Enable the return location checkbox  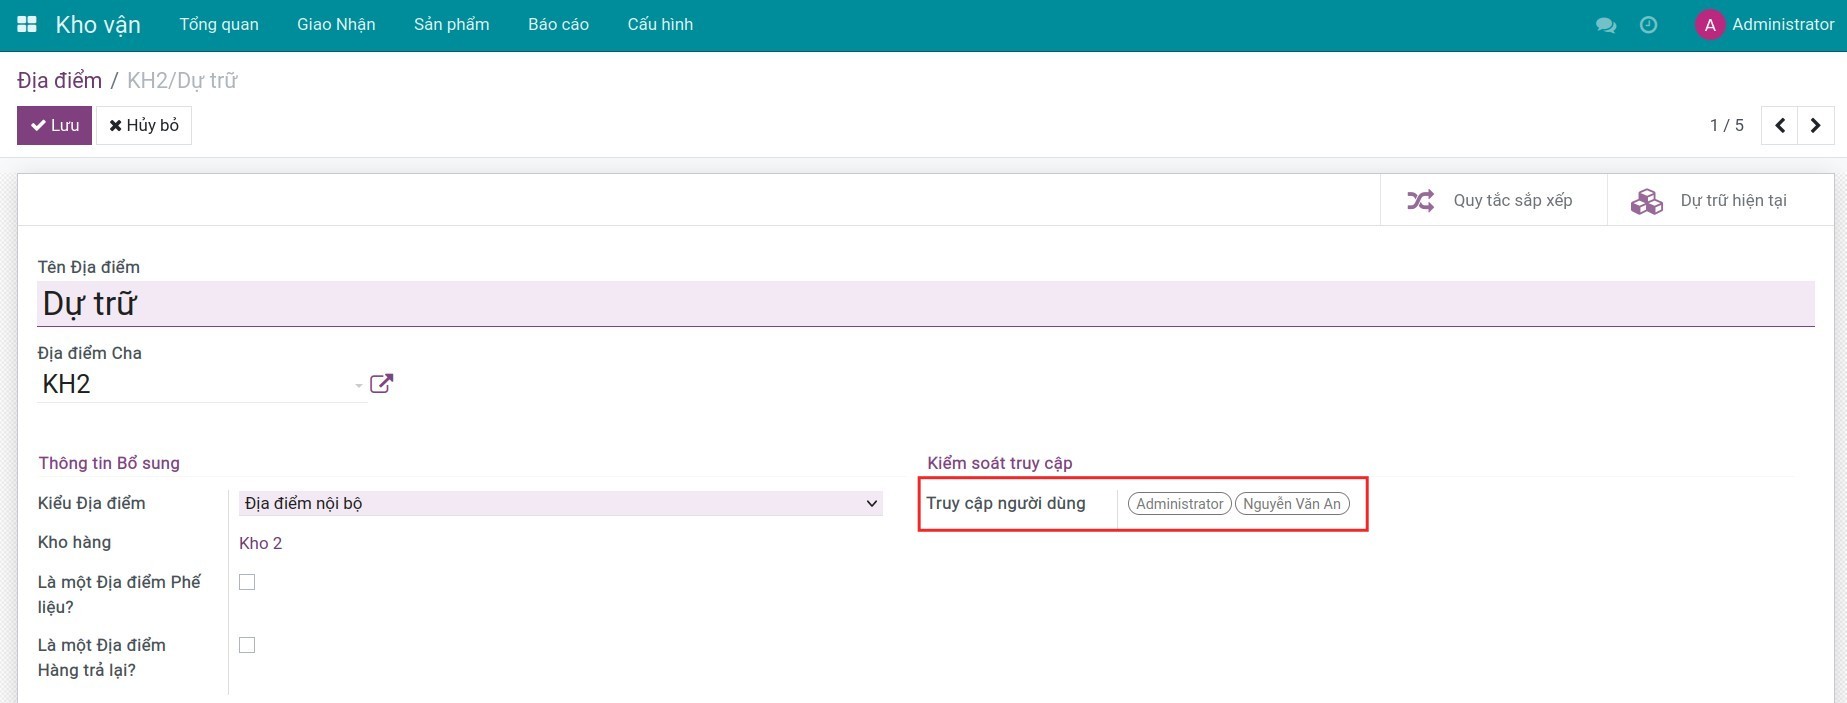point(247,645)
